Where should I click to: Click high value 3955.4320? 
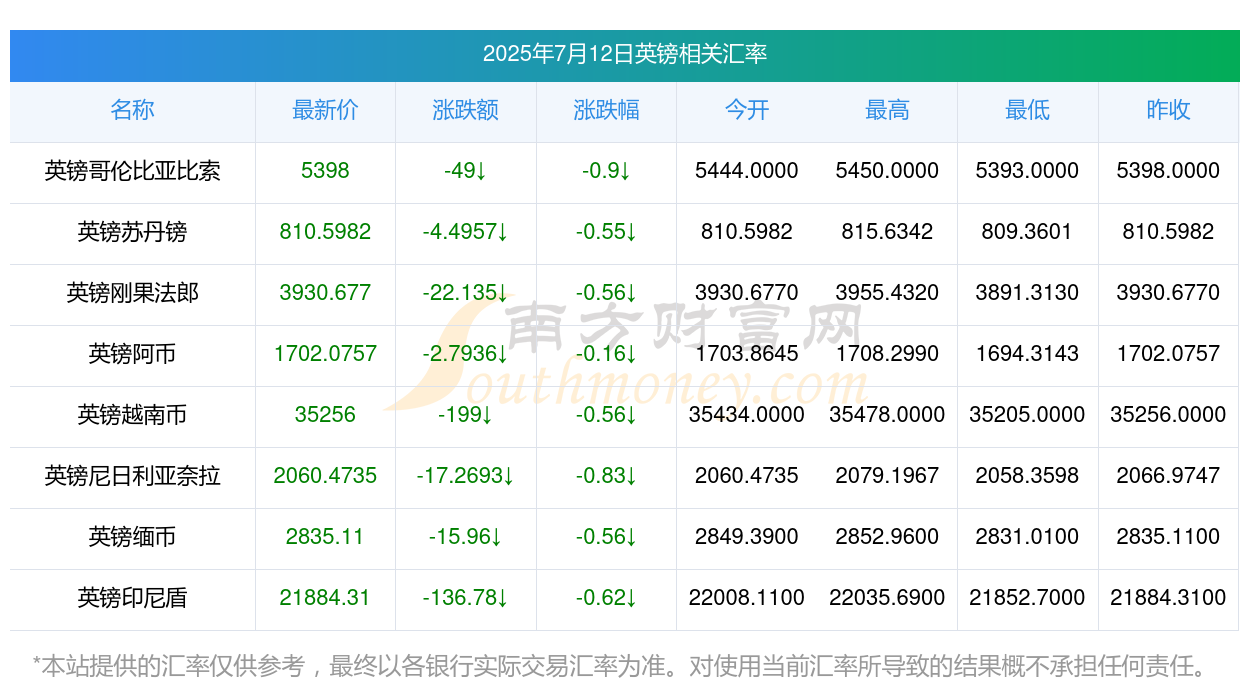[x=887, y=293]
